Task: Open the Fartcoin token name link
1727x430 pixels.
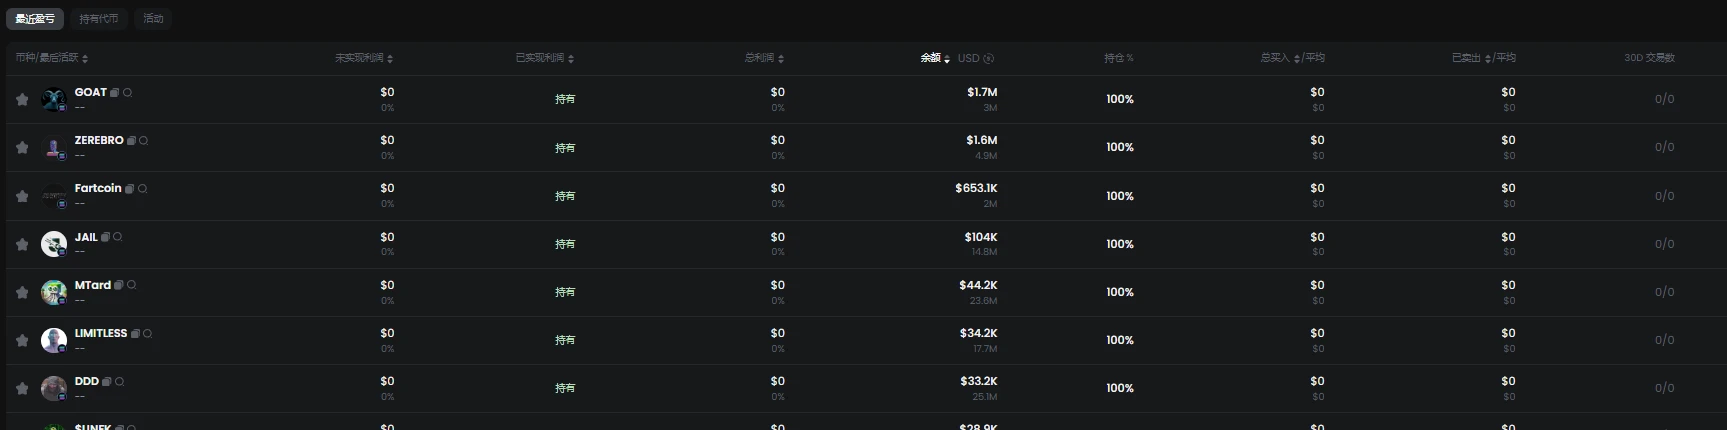Action: tap(98, 188)
